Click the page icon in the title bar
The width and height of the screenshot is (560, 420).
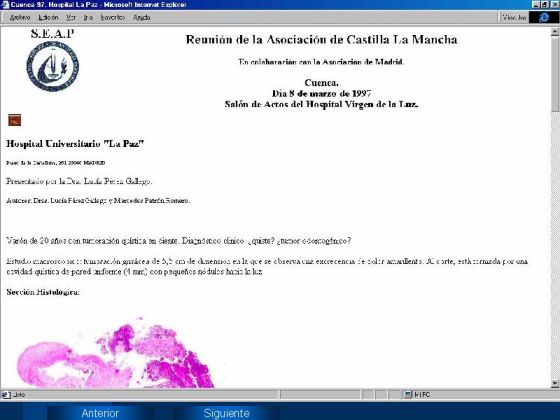(5, 5)
